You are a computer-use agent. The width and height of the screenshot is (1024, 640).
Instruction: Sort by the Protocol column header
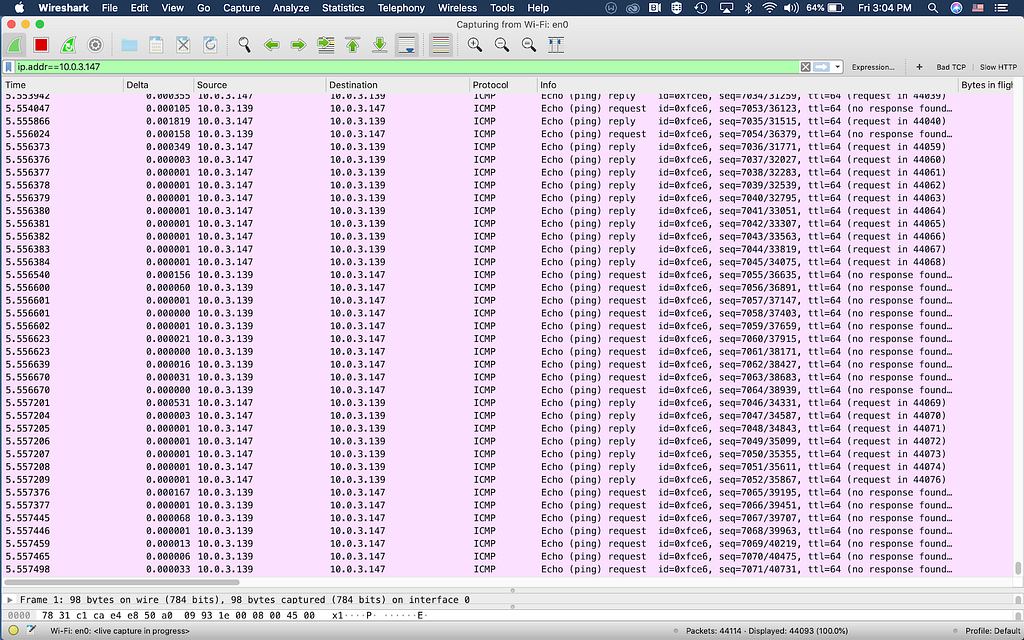(503, 85)
